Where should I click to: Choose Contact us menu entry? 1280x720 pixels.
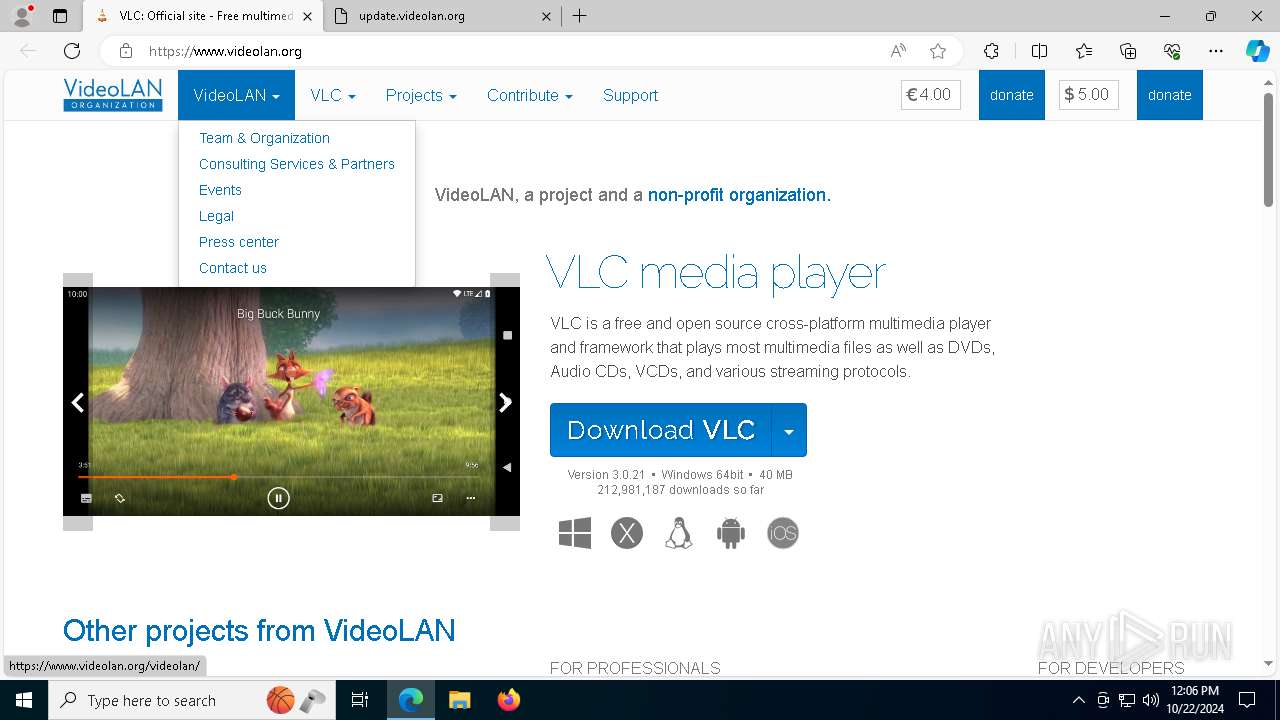233,268
